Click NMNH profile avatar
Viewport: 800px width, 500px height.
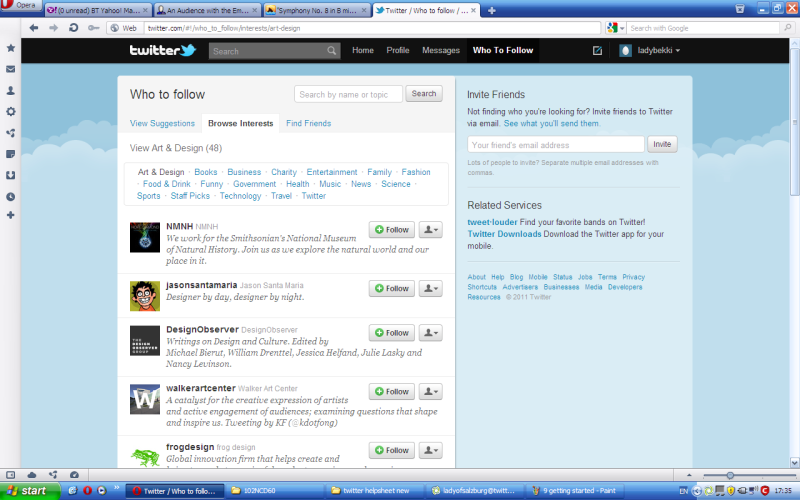(x=145, y=237)
